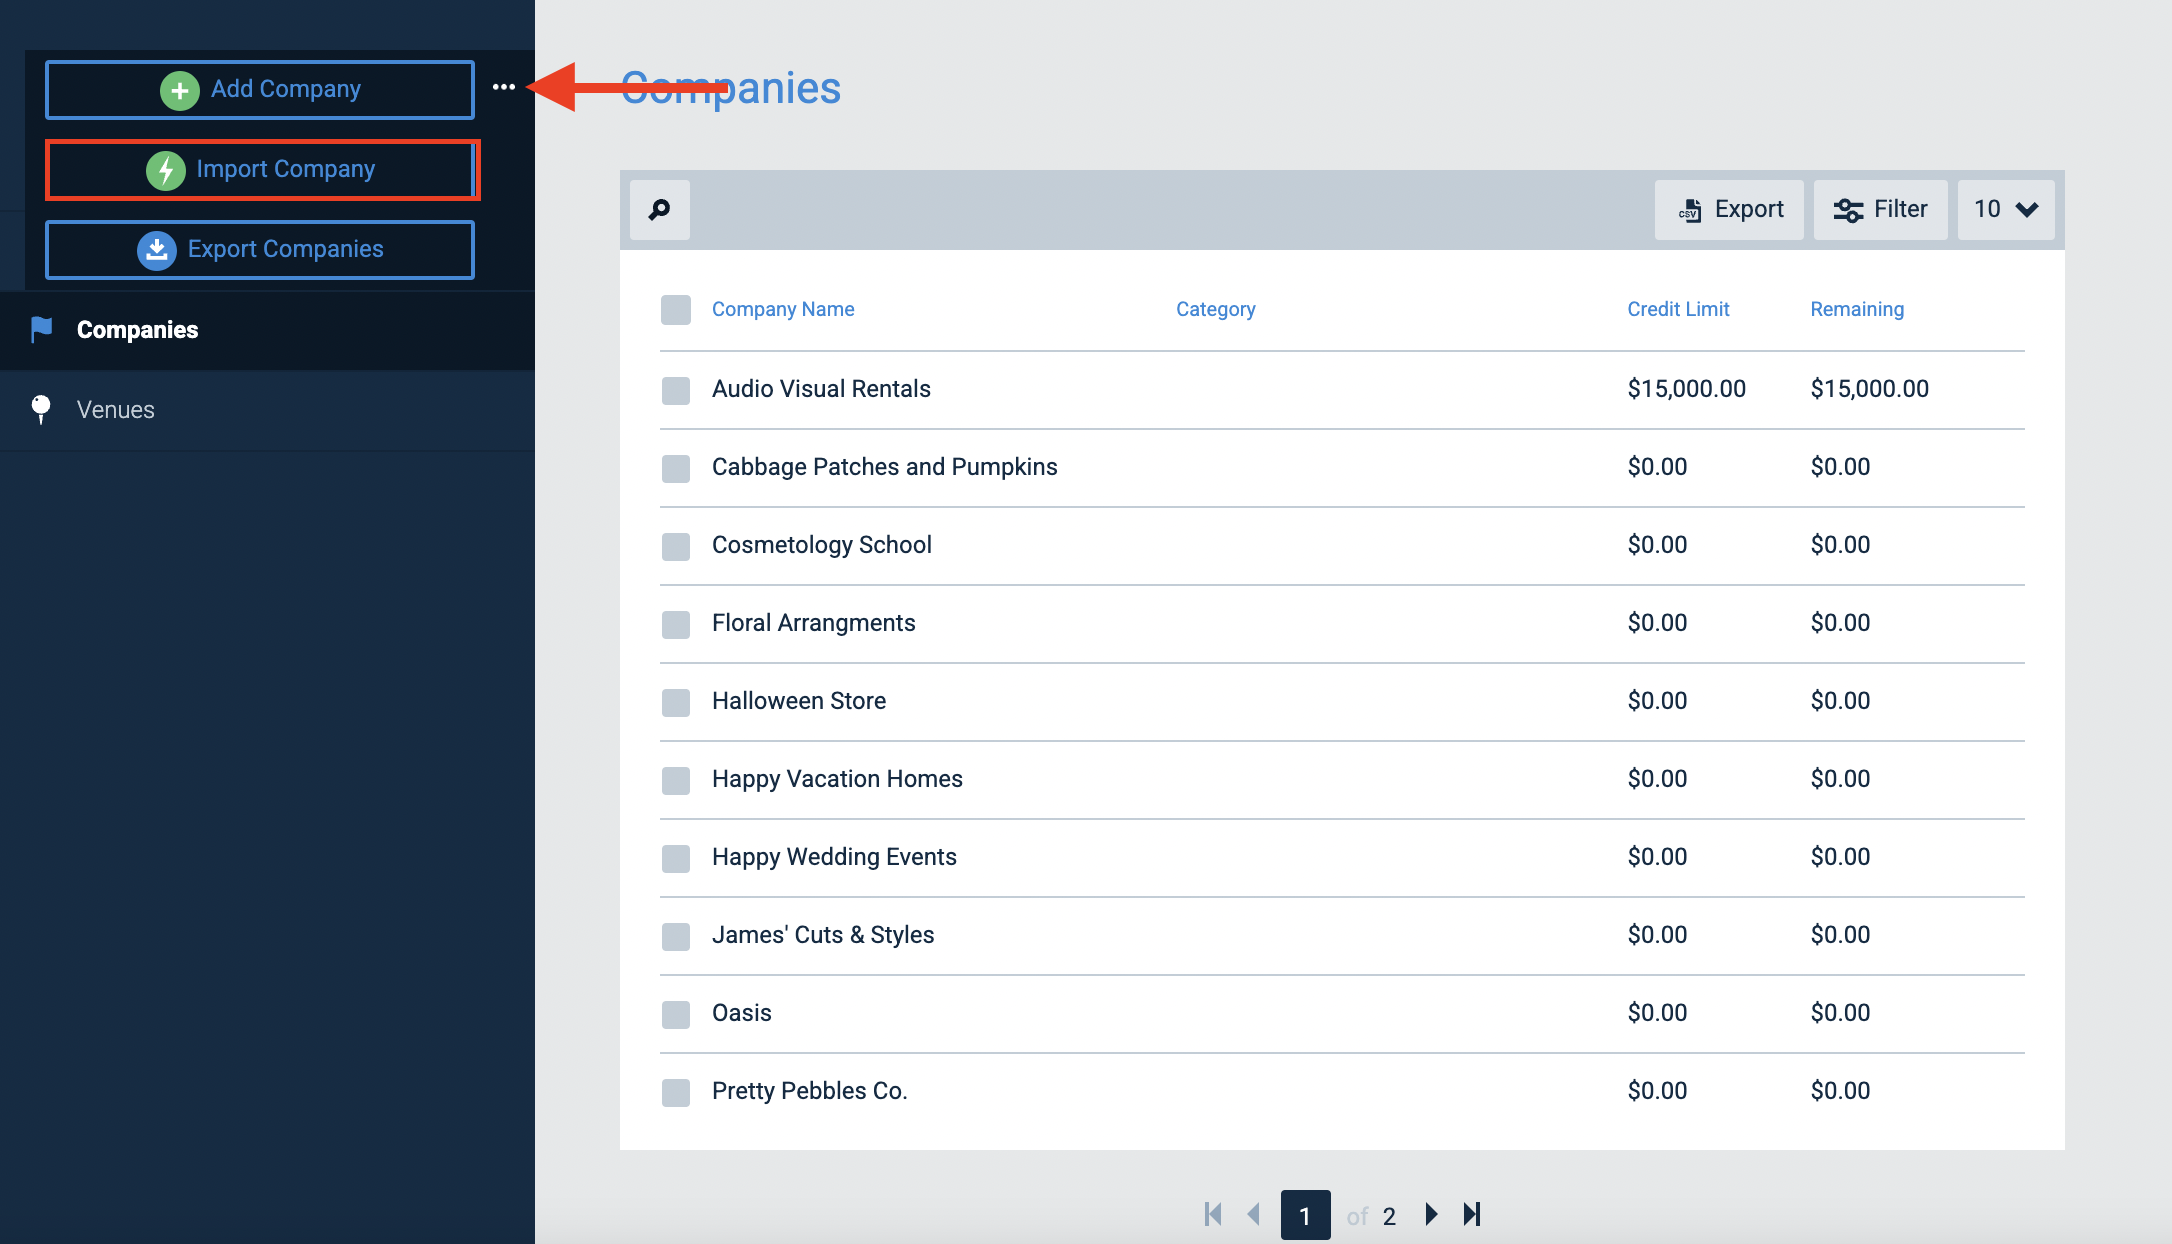Jump to the last page

pos(1472,1215)
